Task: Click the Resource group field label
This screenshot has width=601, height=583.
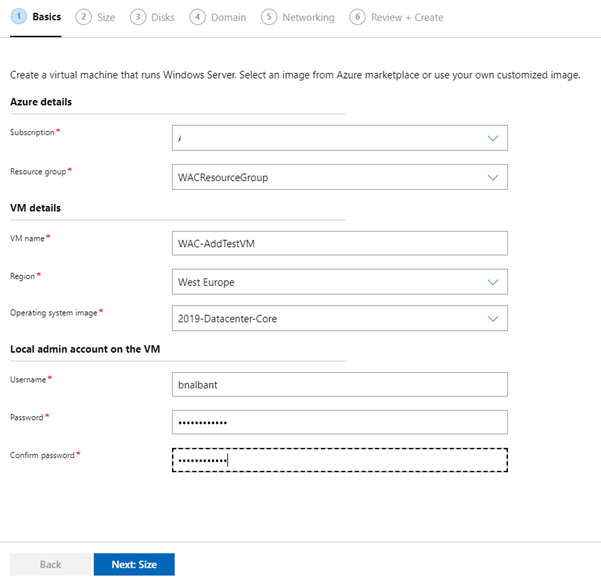Action: (38, 172)
